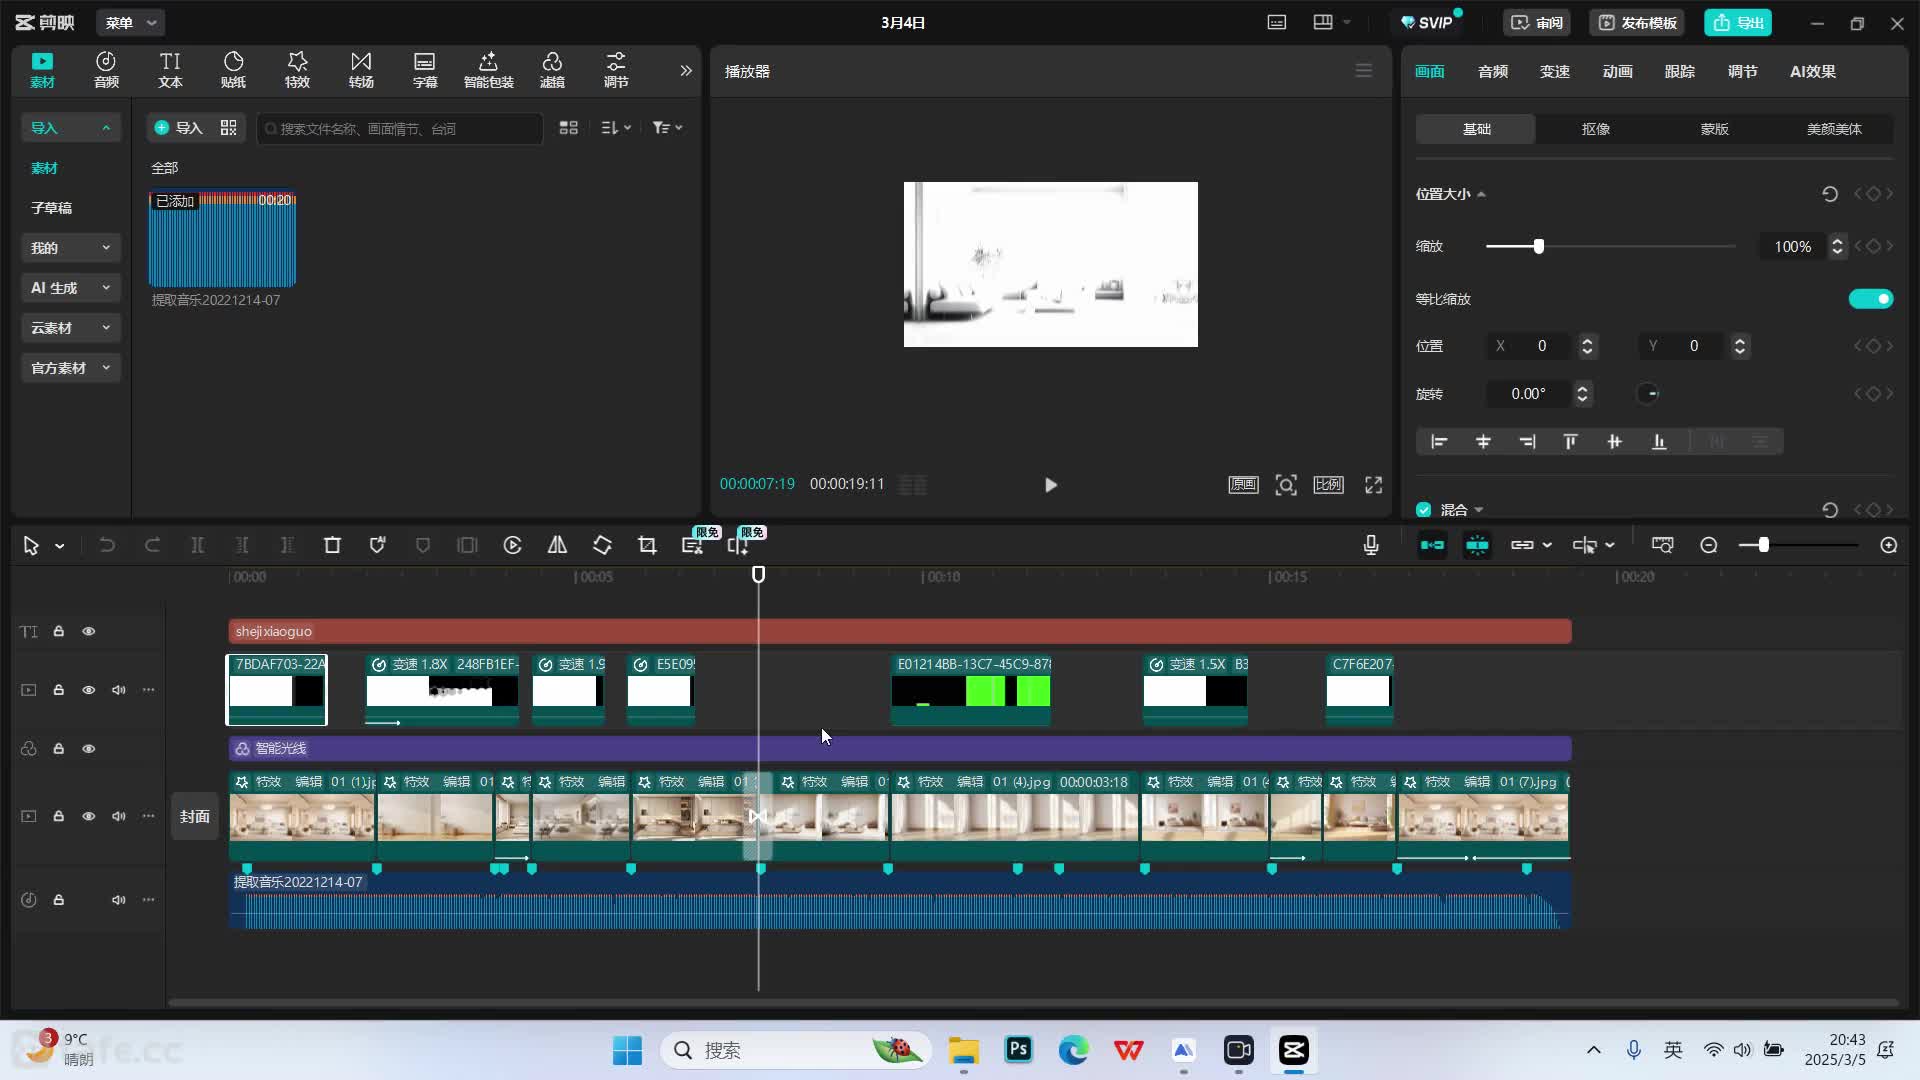Open selection tool mode dropdown arrow
The width and height of the screenshot is (1920, 1080).
click(60, 546)
